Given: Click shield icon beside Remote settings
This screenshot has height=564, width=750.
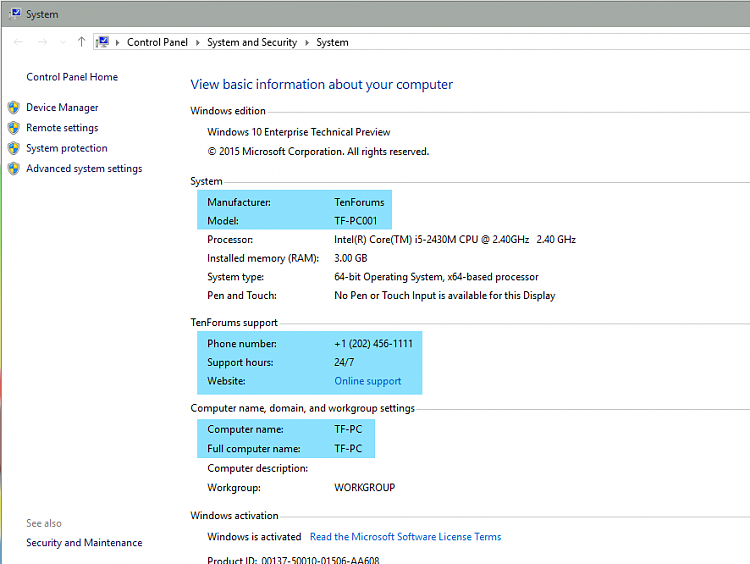Looking at the screenshot, I should click(14, 128).
